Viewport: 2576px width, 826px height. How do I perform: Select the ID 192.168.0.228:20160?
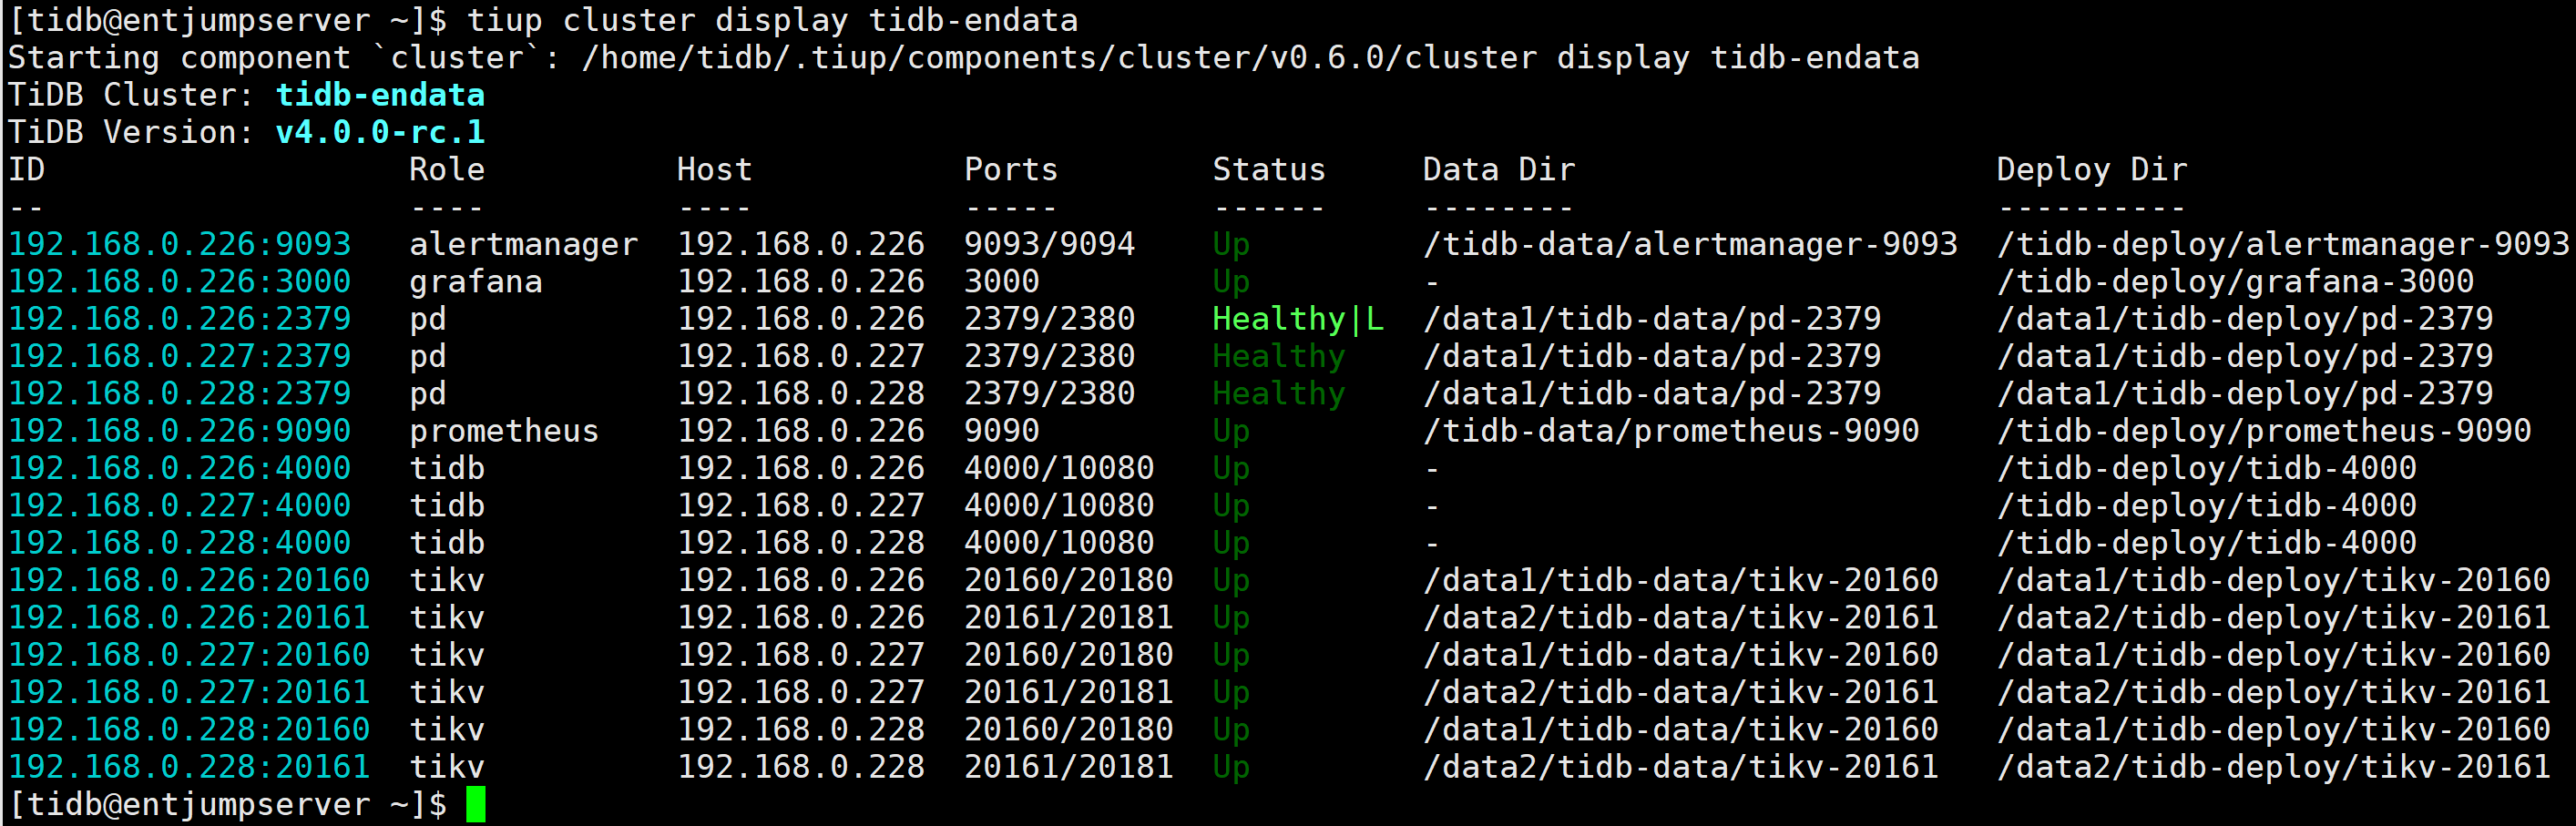[x=189, y=729]
